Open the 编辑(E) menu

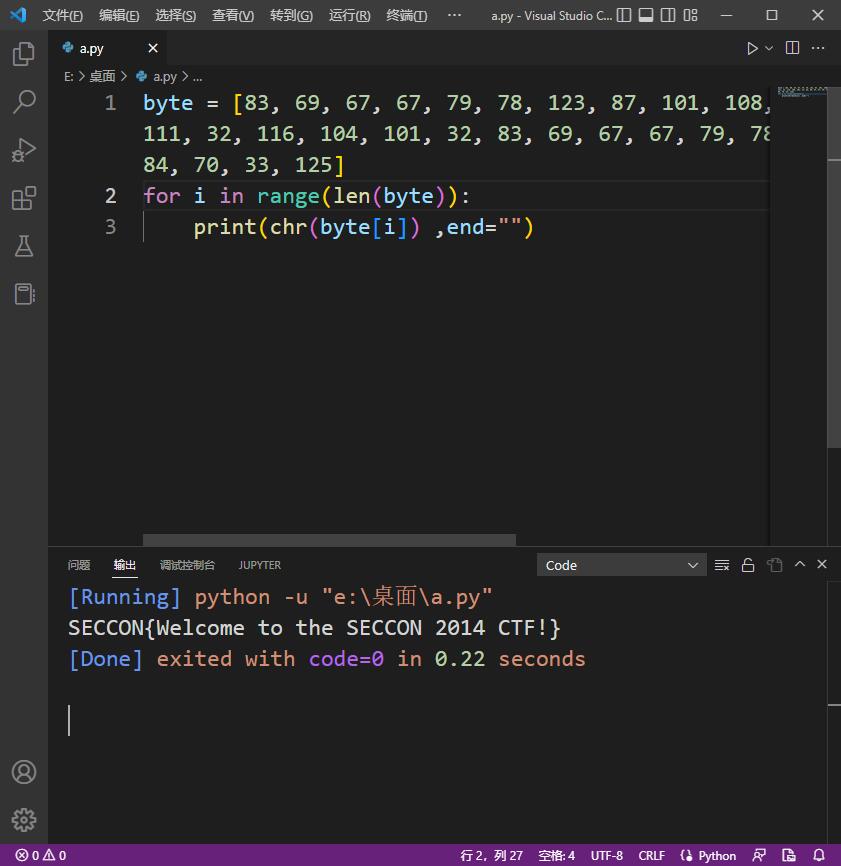119,15
